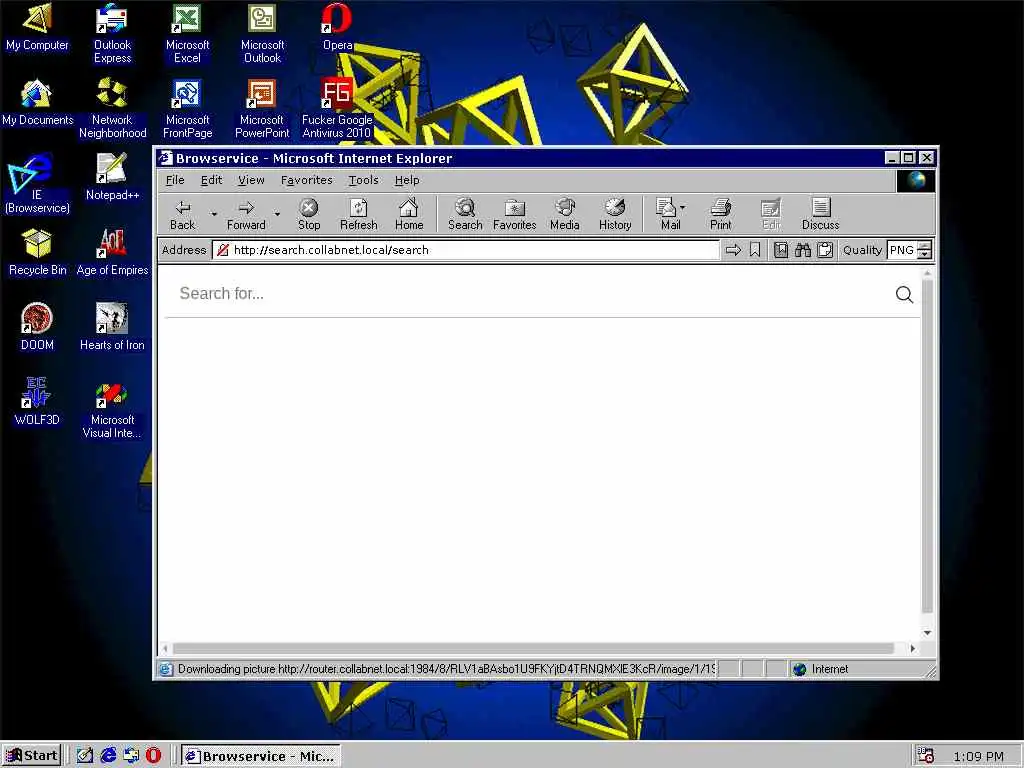Click the bookmark ribbon icon

755,250
